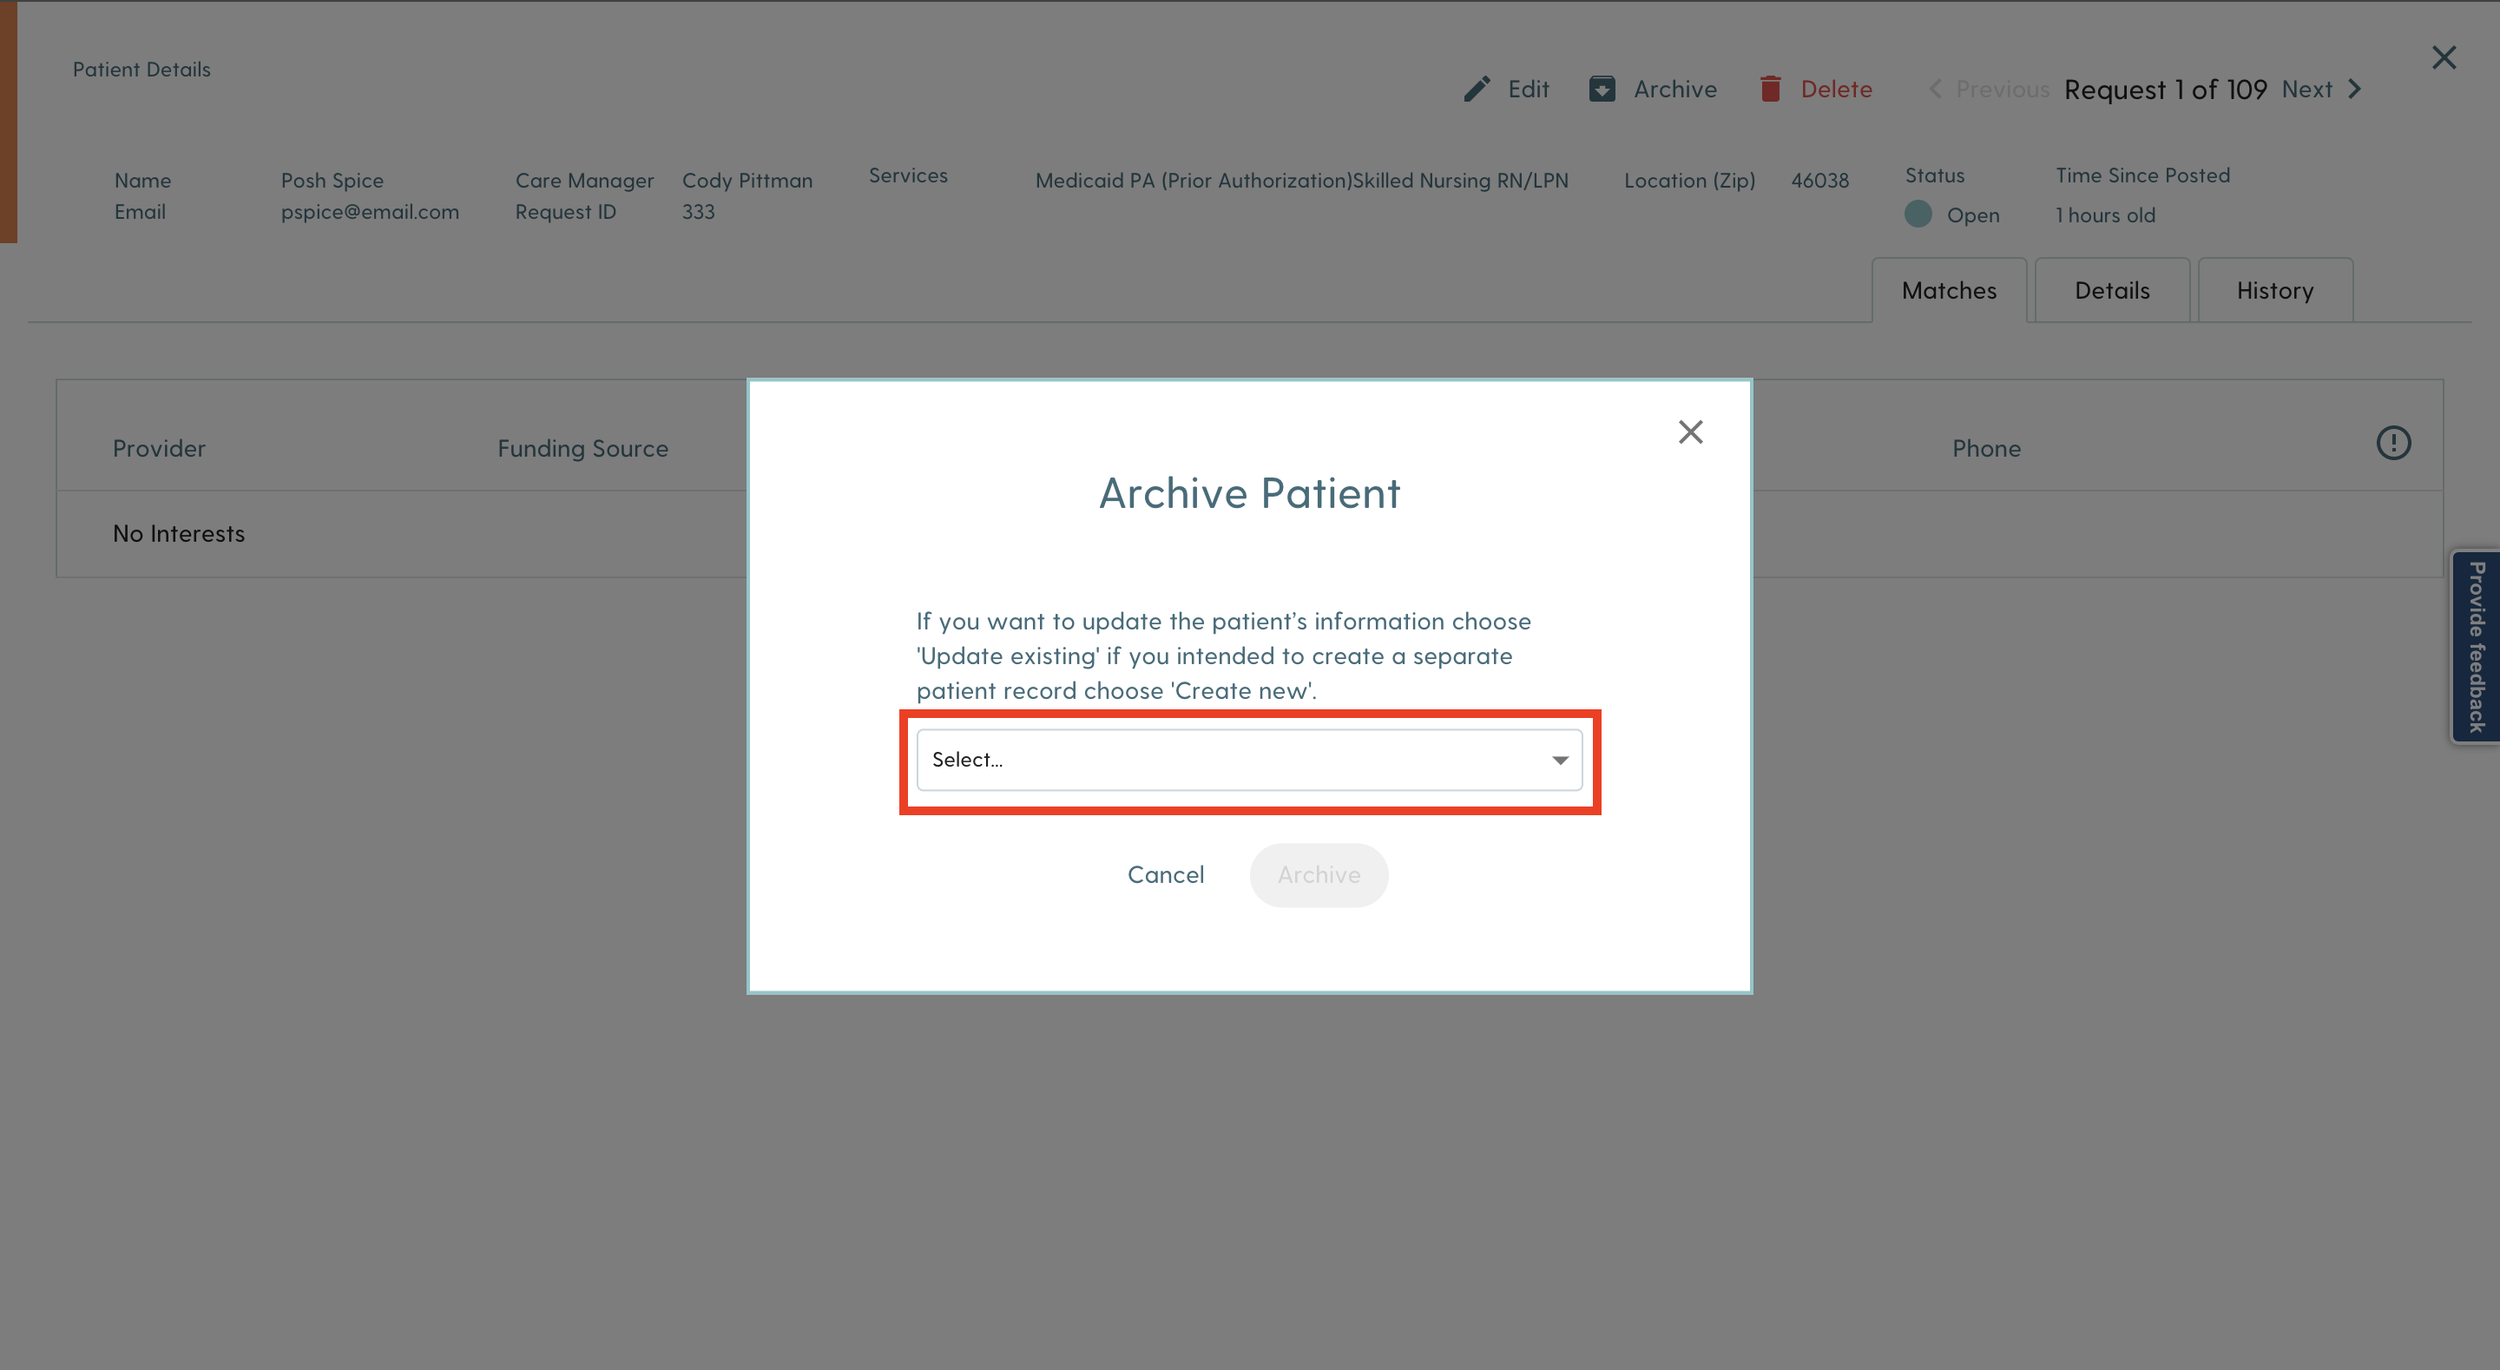Click the red trash Delete icon
2500x1370 pixels.
pyautogui.click(x=1770, y=89)
